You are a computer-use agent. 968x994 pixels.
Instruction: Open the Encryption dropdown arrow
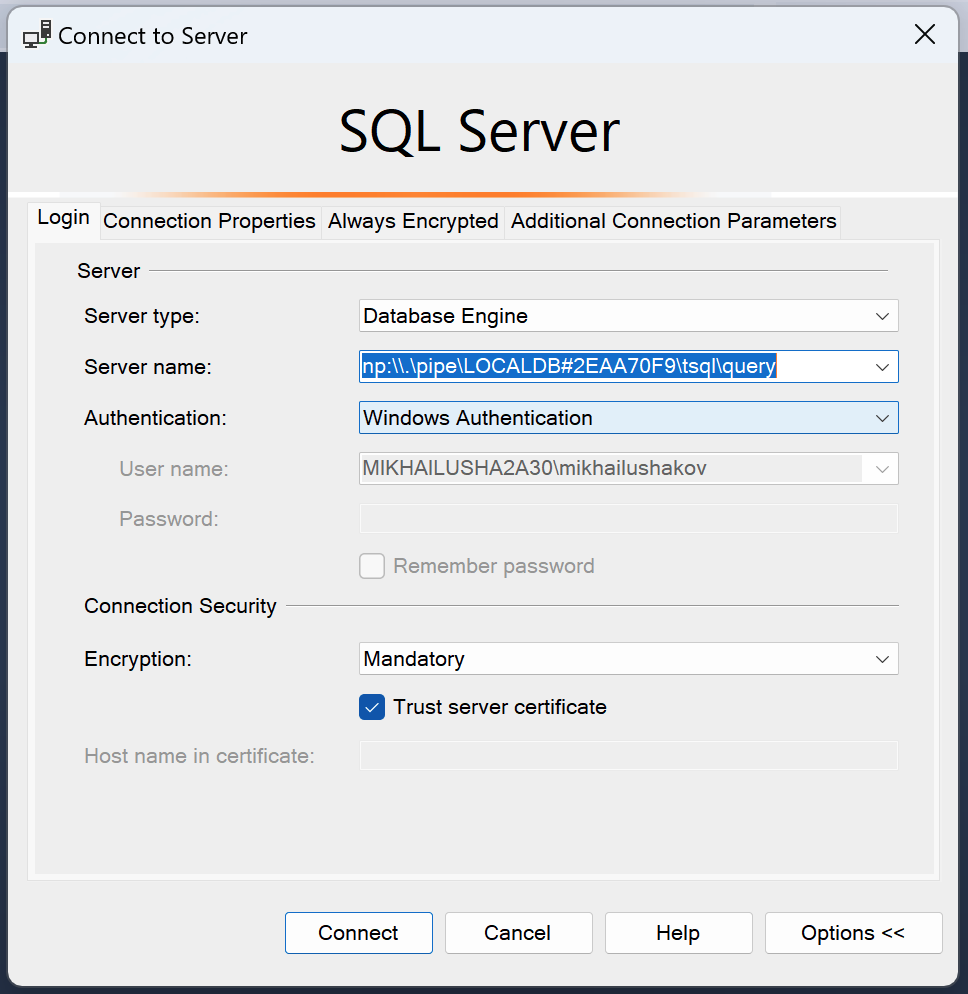(x=882, y=660)
